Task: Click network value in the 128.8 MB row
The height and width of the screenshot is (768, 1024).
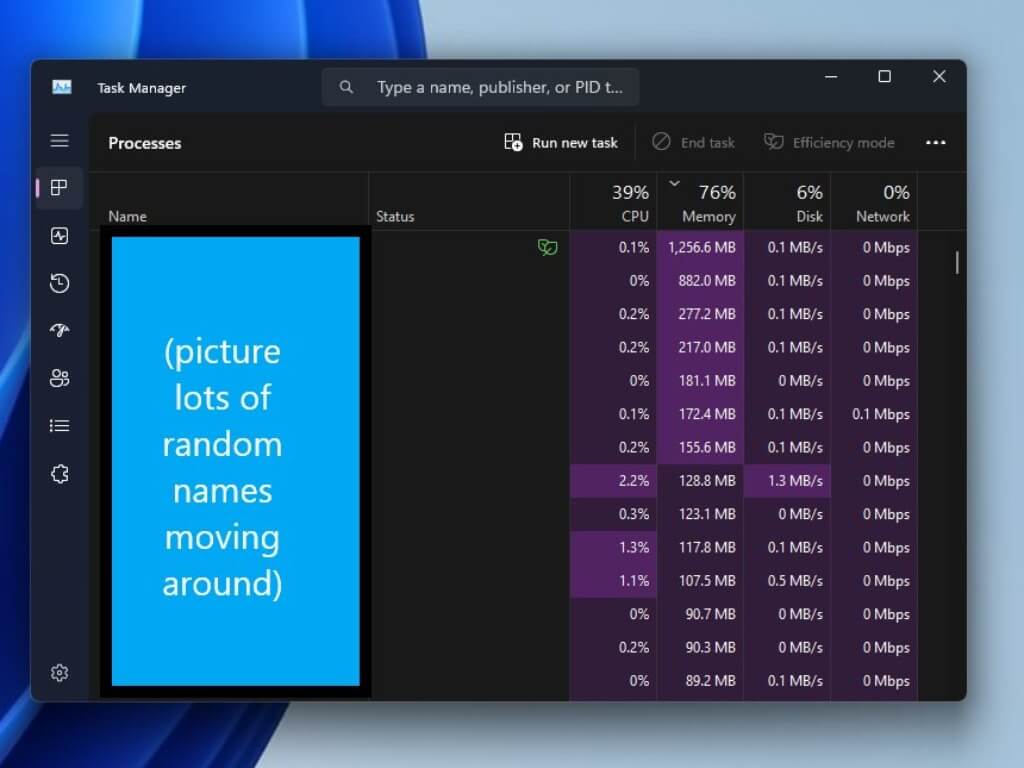Action: (x=886, y=481)
